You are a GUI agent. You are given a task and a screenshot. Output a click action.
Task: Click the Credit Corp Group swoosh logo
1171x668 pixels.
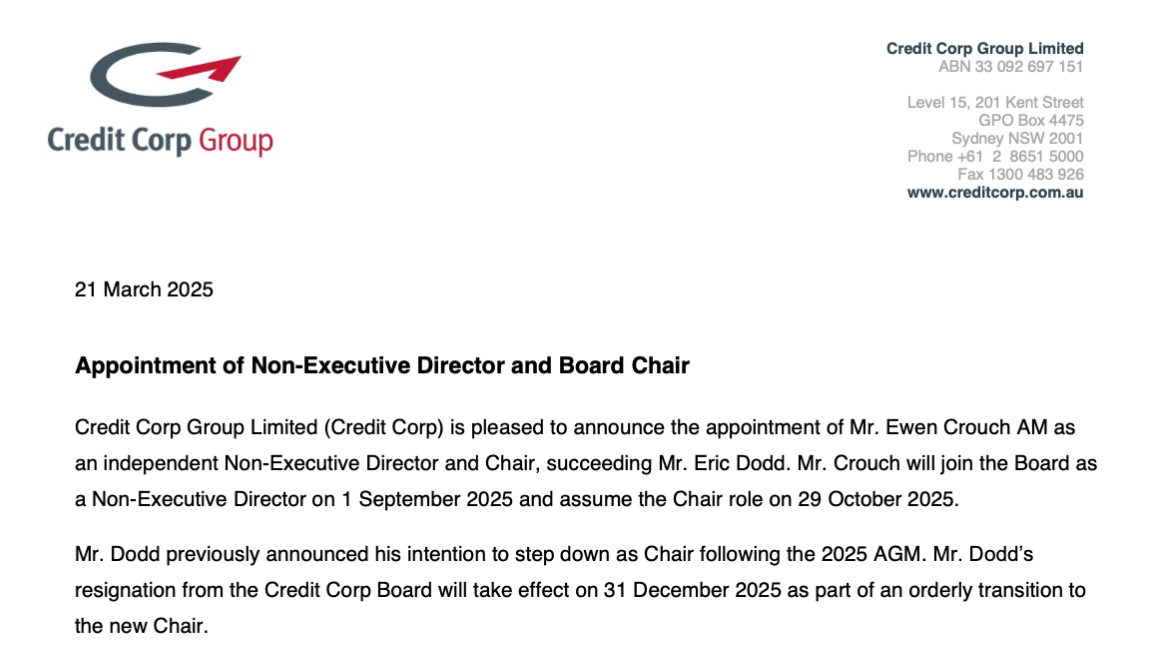pos(165,74)
